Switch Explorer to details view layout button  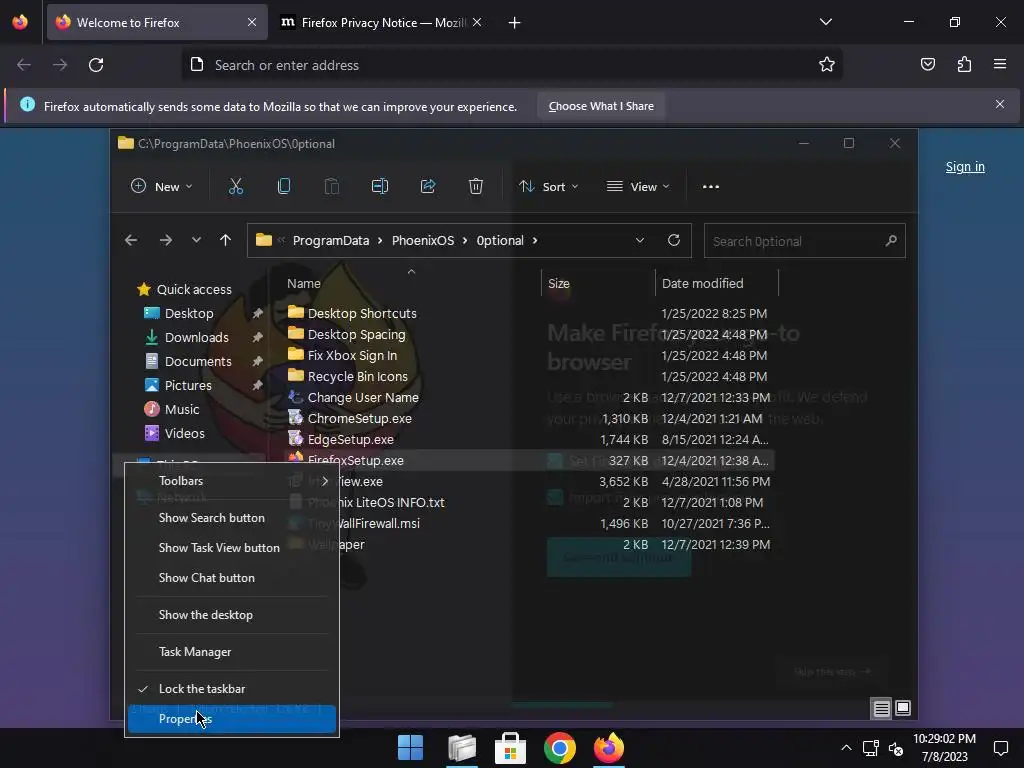pos(882,708)
